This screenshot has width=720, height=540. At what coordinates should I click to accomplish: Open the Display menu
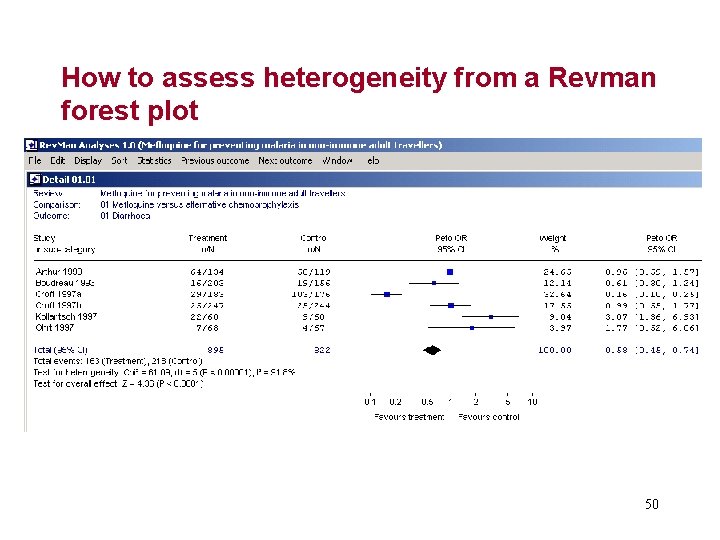[88, 161]
